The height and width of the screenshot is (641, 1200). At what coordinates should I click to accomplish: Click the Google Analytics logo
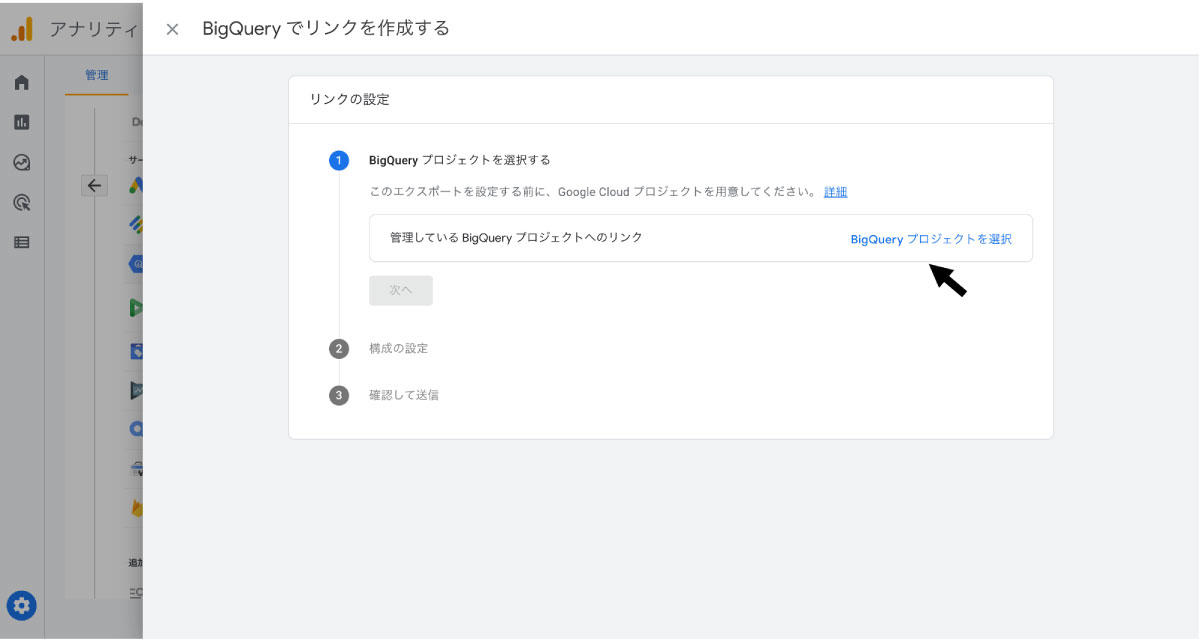coord(22,29)
